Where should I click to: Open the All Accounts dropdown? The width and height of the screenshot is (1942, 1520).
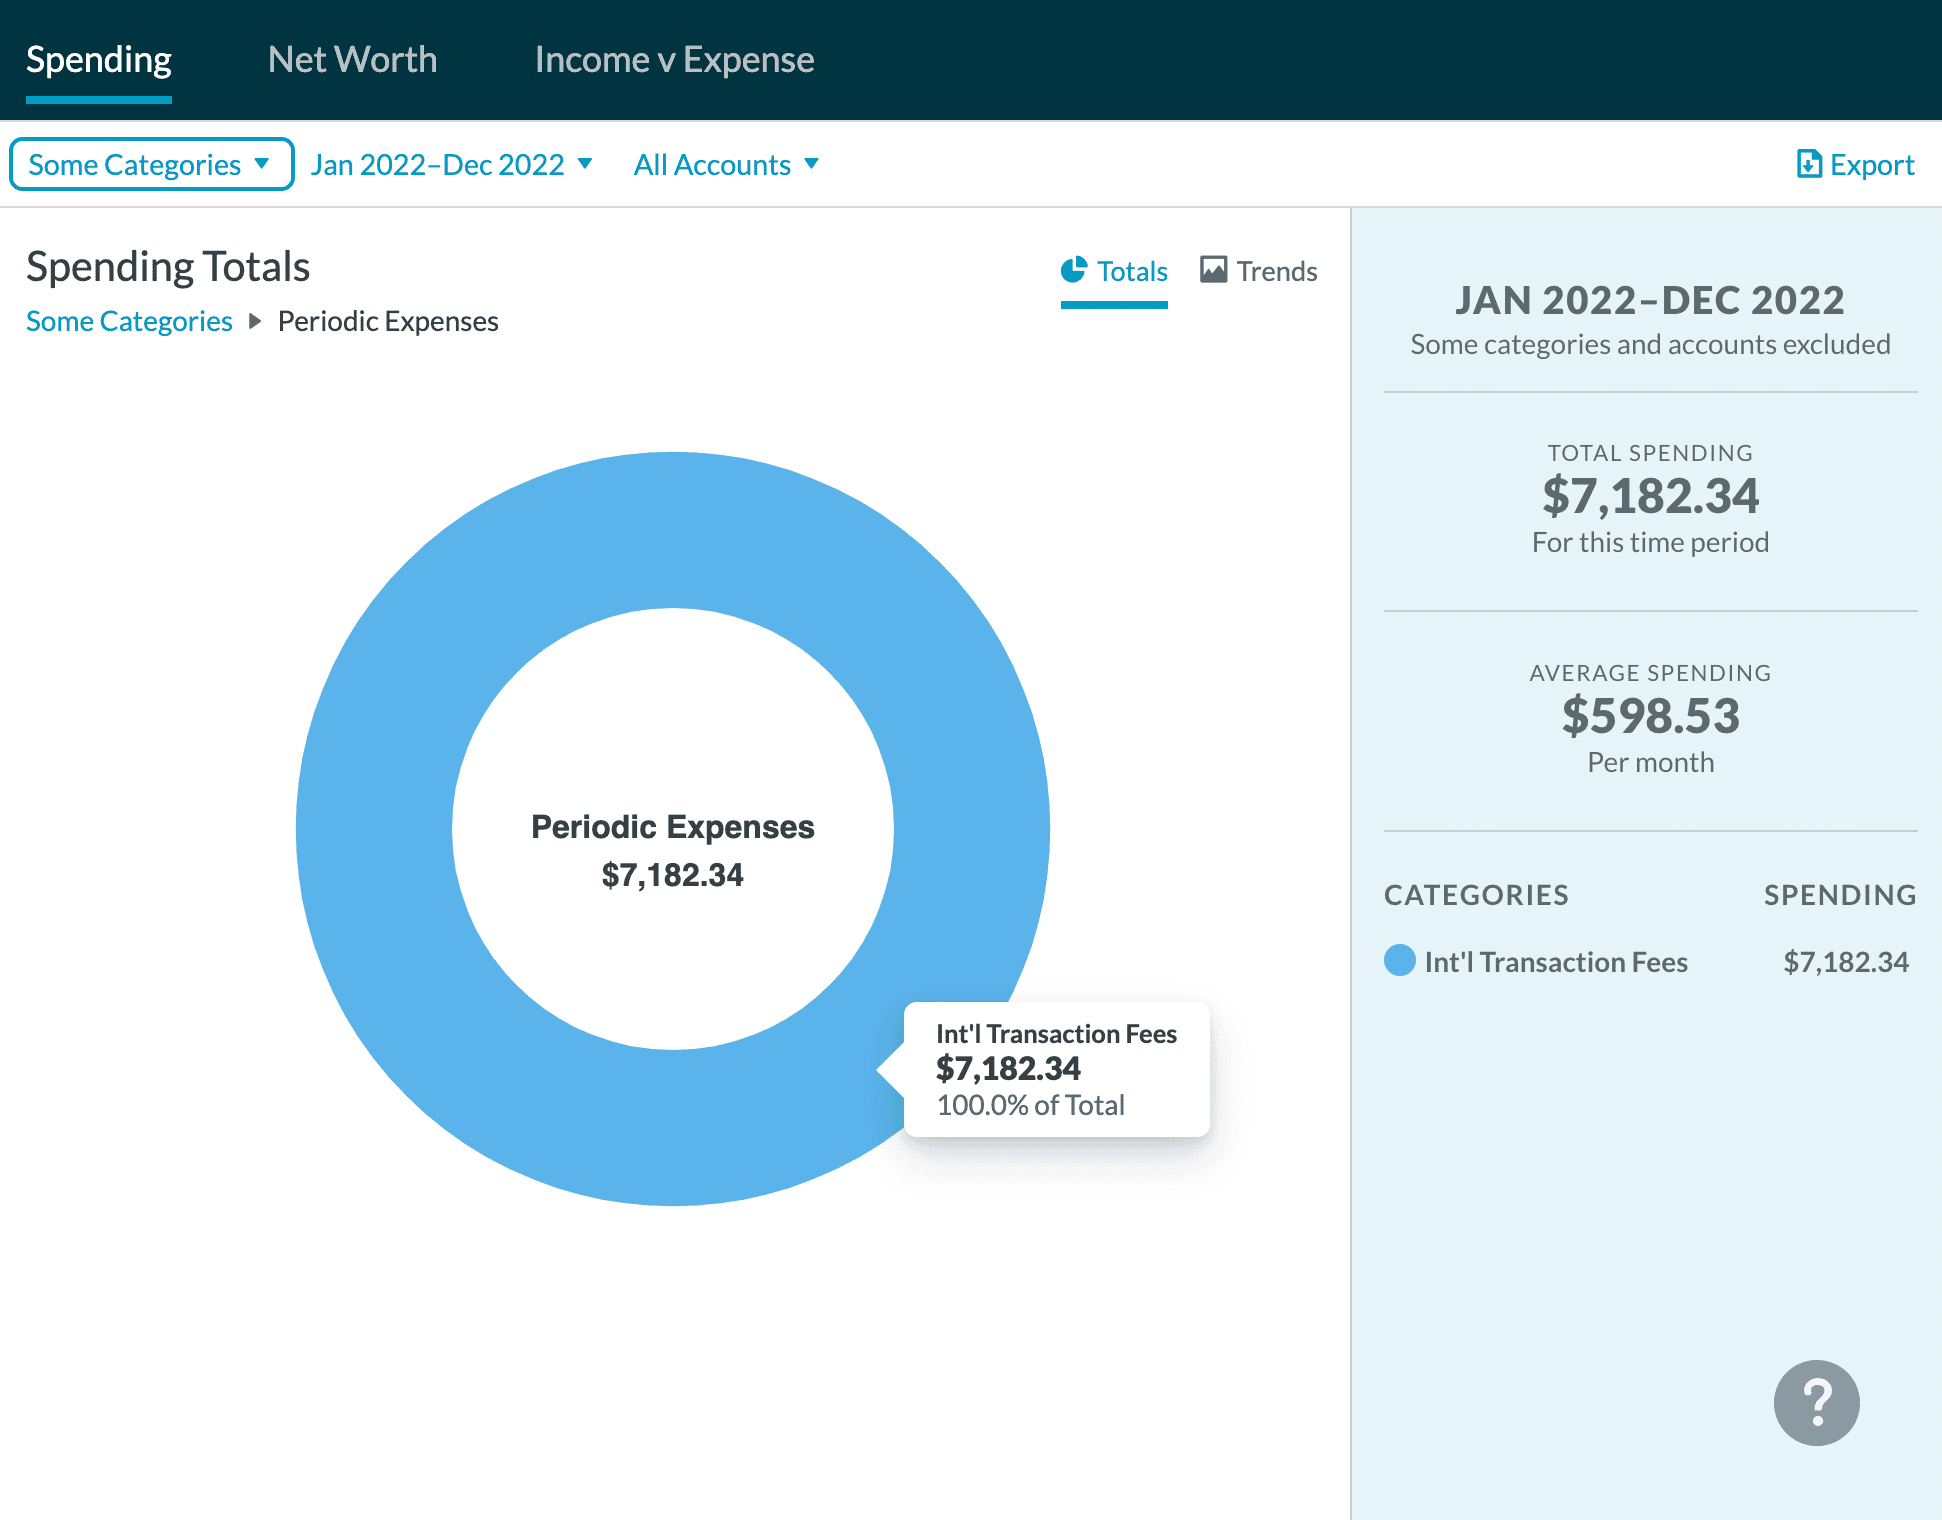(726, 164)
